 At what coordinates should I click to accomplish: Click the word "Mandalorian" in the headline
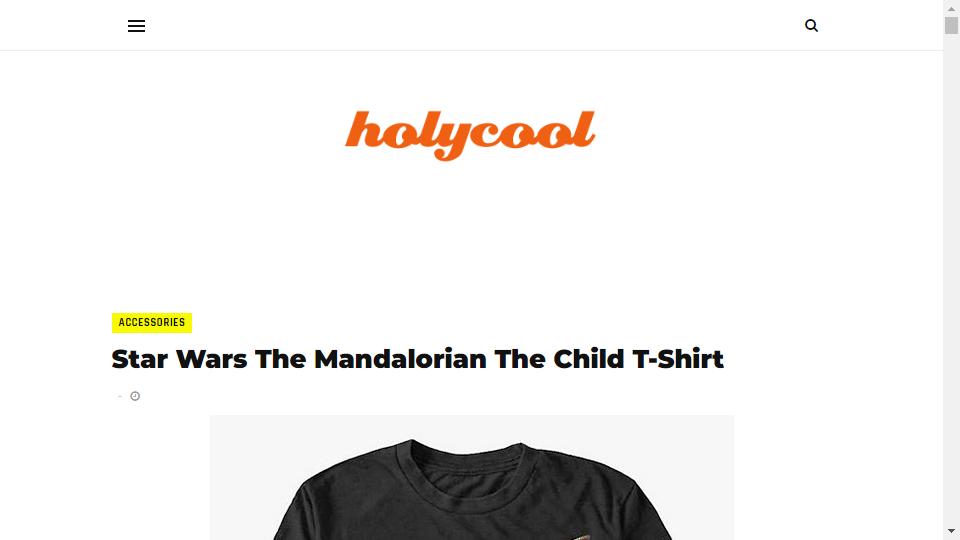click(x=400, y=359)
